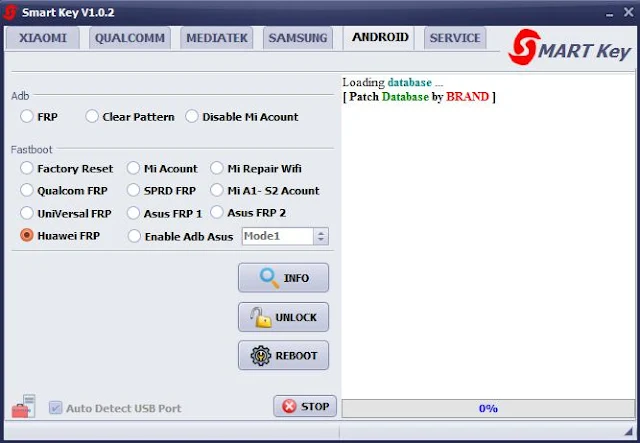Viewport: 640px width, 443px height.
Task: Click the resize grip in status bar corner
Action: click(x=628, y=431)
